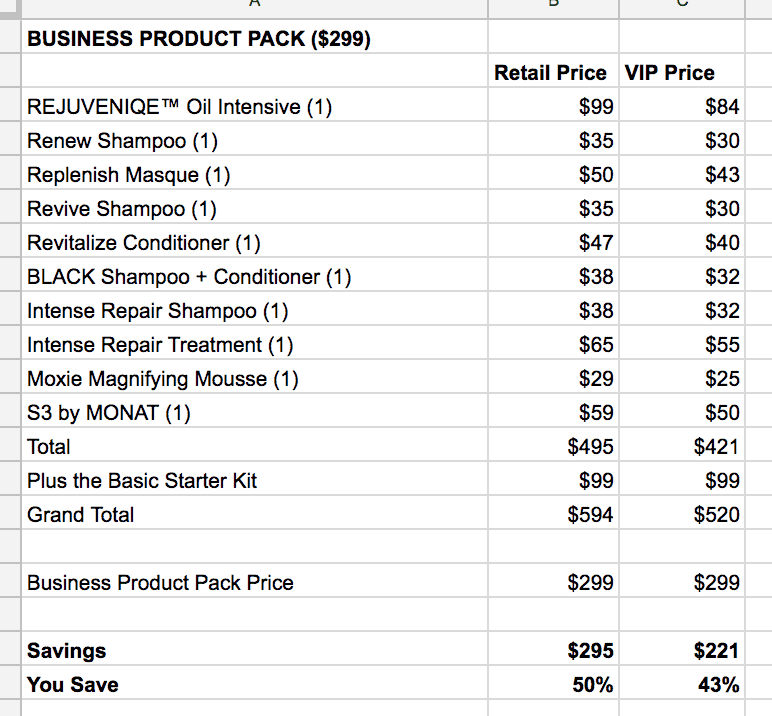
Task: Click the Retail Price header cell
Action: coord(551,73)
